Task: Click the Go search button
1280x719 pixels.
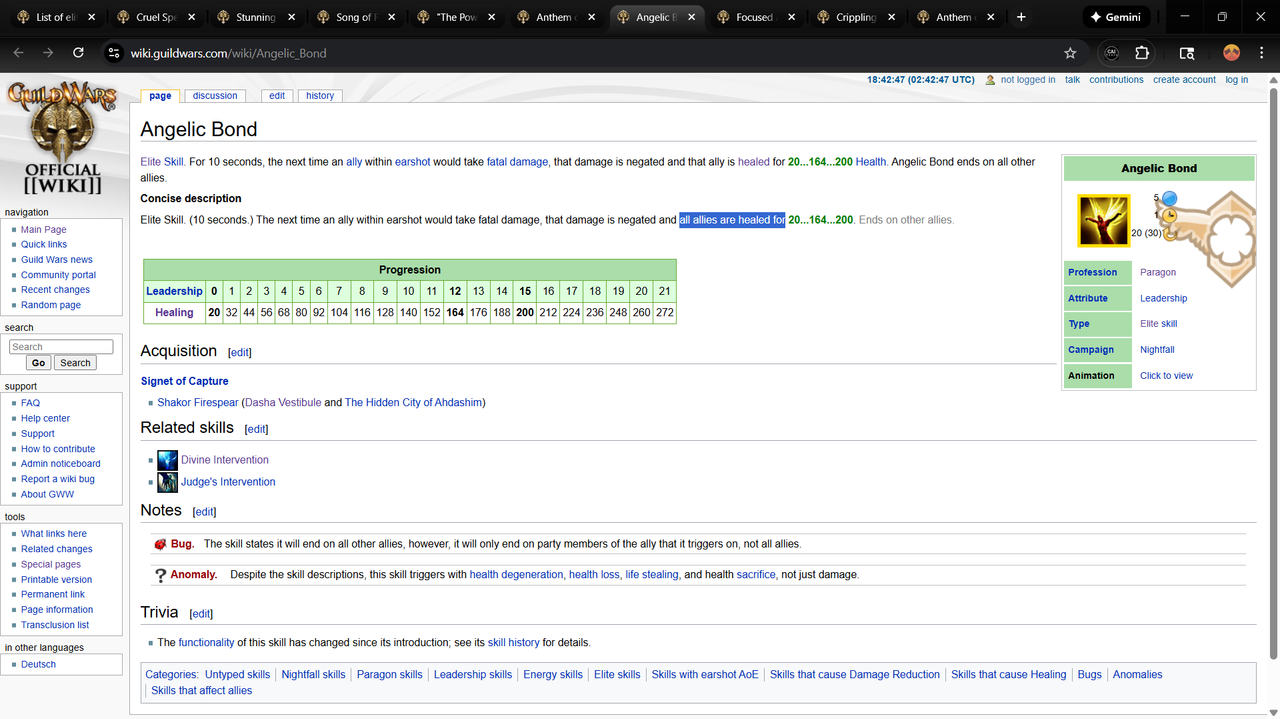Action: (38, 363)
